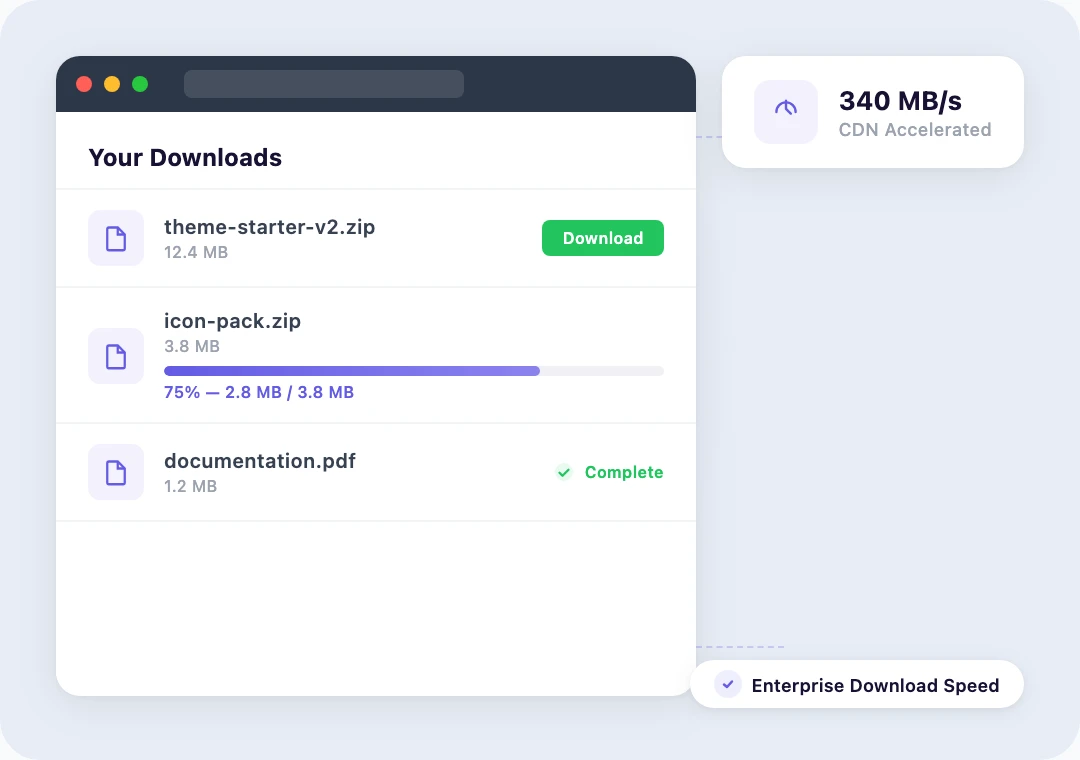Download theme-starter-v2.zip with the green button

click(603, 238)
